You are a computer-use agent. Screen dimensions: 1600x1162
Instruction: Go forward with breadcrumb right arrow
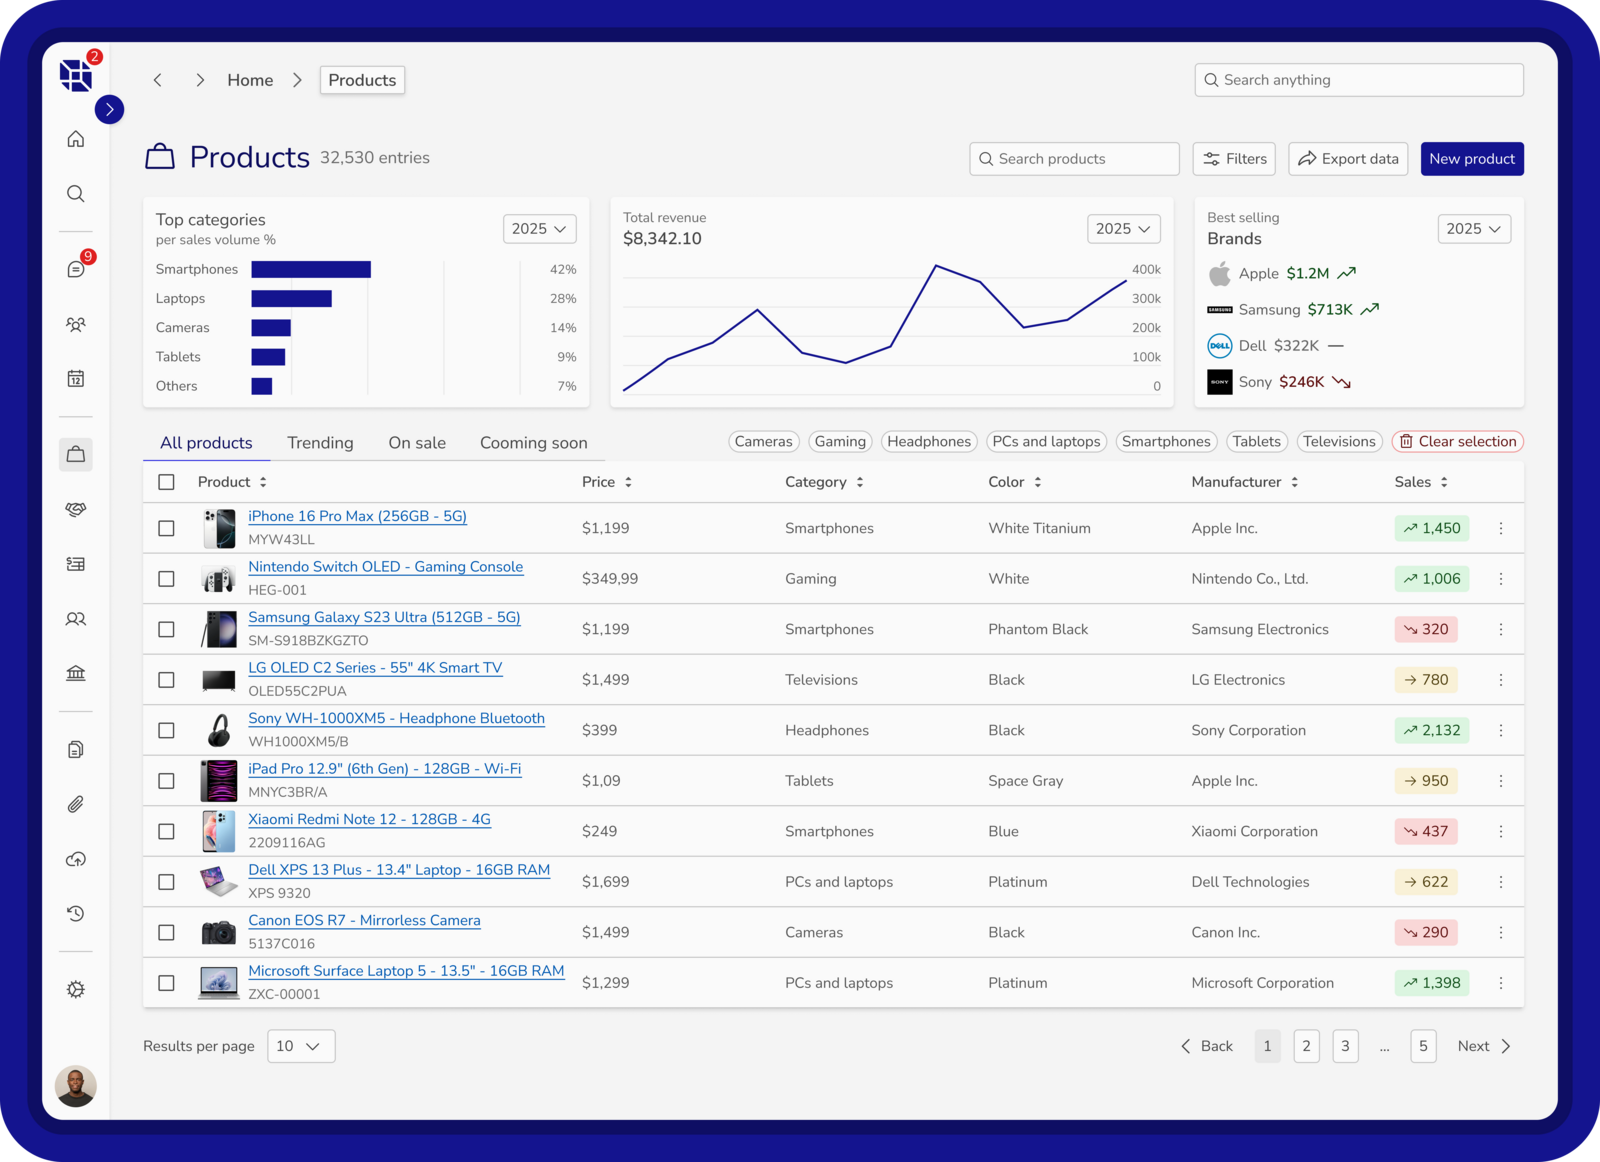(x=200, y=80)
